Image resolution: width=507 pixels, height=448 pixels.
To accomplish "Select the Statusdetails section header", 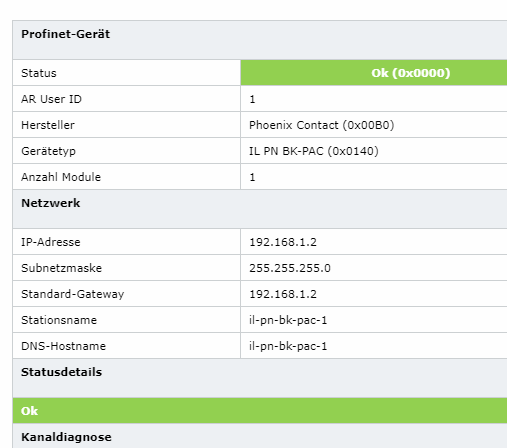I will (x=260, y=378).
